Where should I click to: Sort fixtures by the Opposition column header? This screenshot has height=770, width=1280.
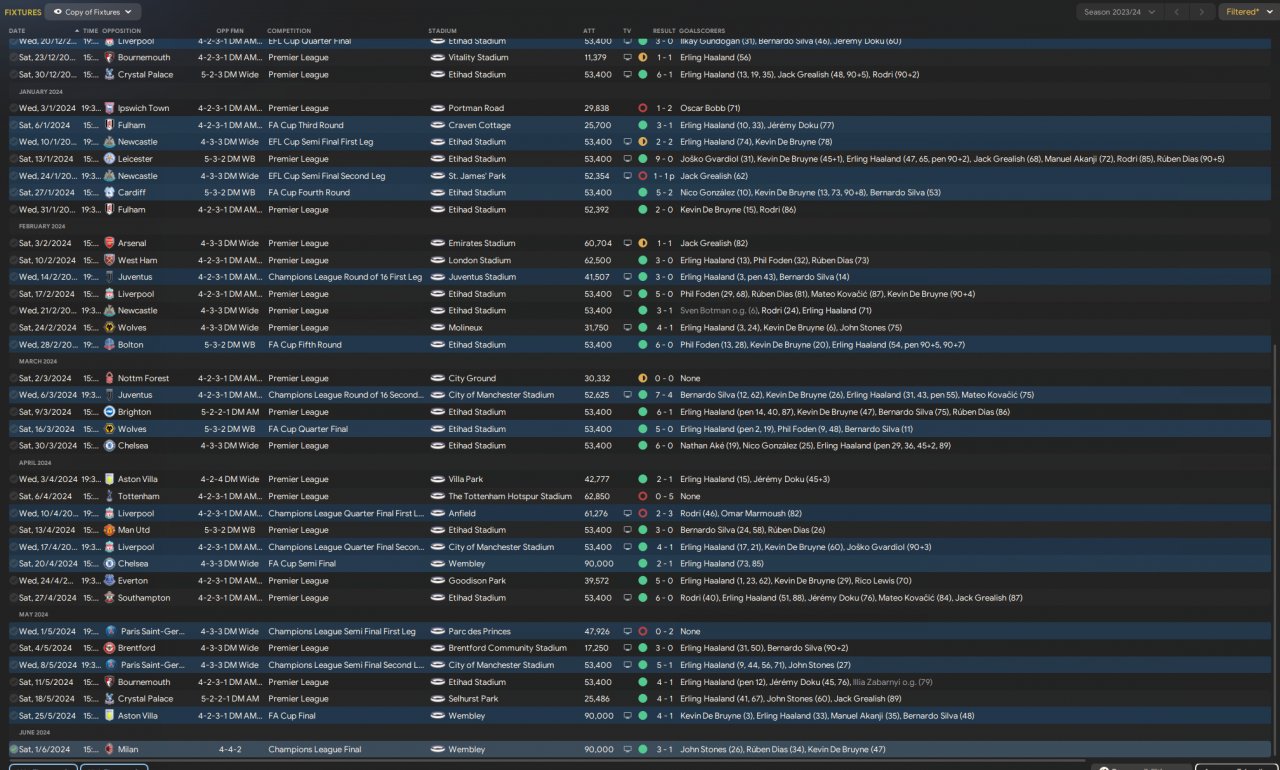click(x=122, y=31)
